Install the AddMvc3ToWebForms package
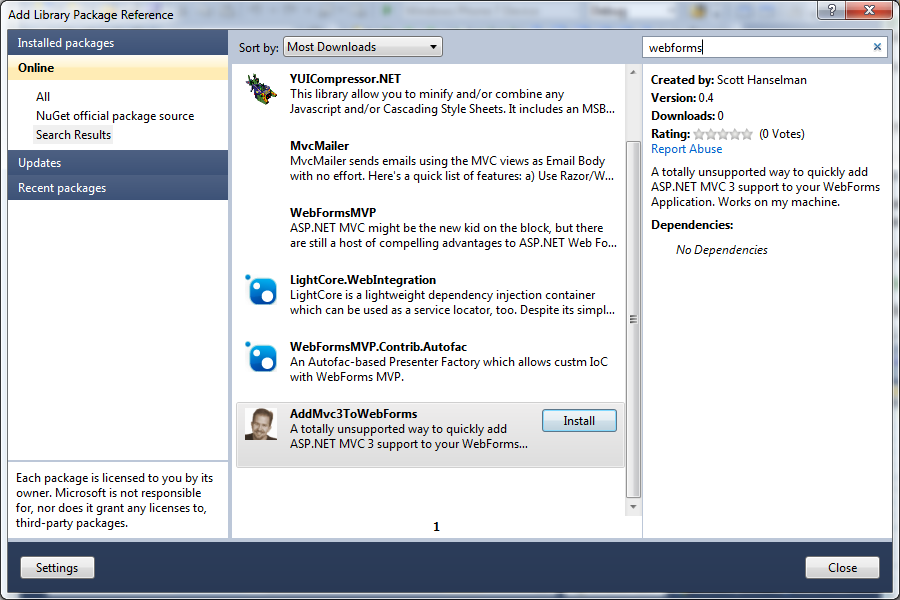This screenshot has height=600, width=900. [x=579, y=421]
